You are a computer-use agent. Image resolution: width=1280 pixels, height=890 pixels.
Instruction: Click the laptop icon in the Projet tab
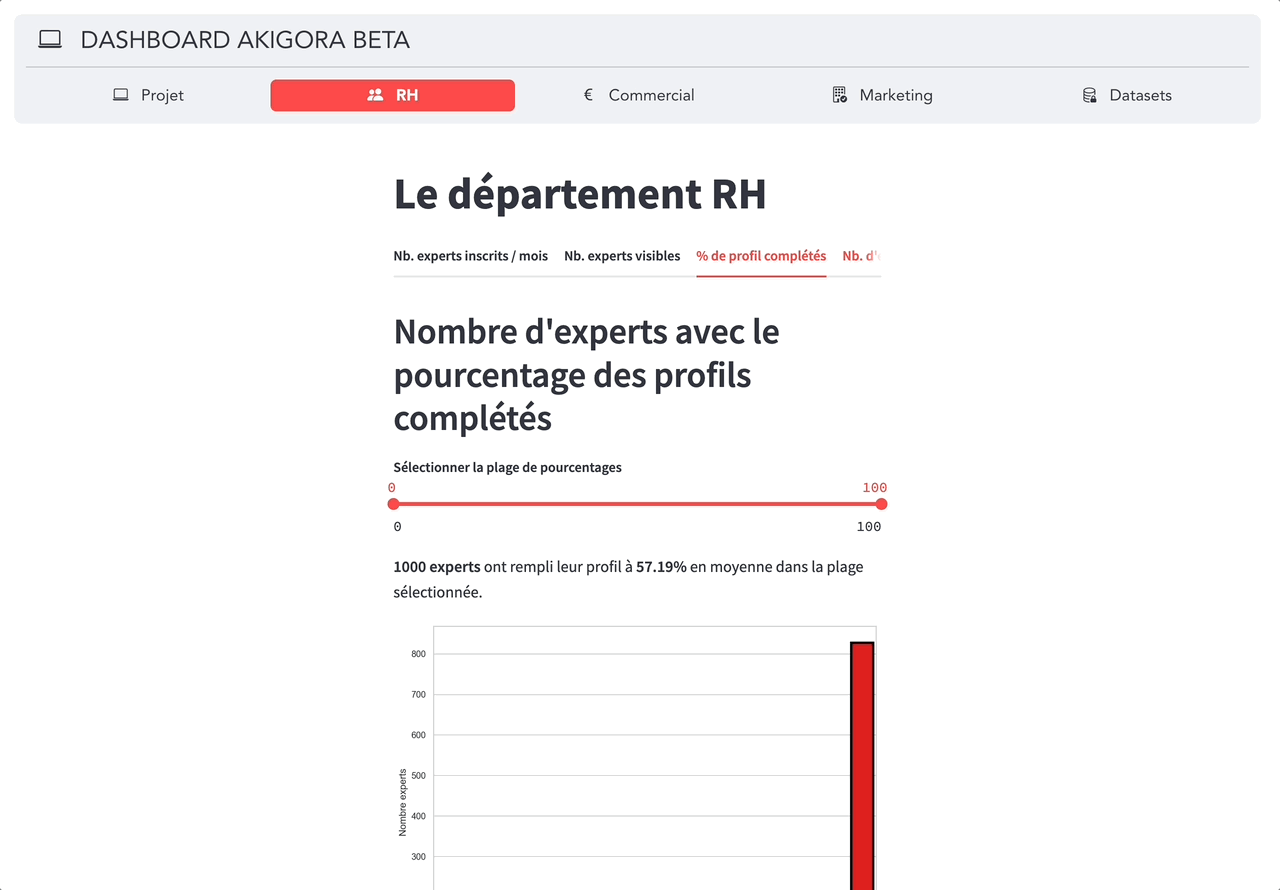tap(121, 95)
